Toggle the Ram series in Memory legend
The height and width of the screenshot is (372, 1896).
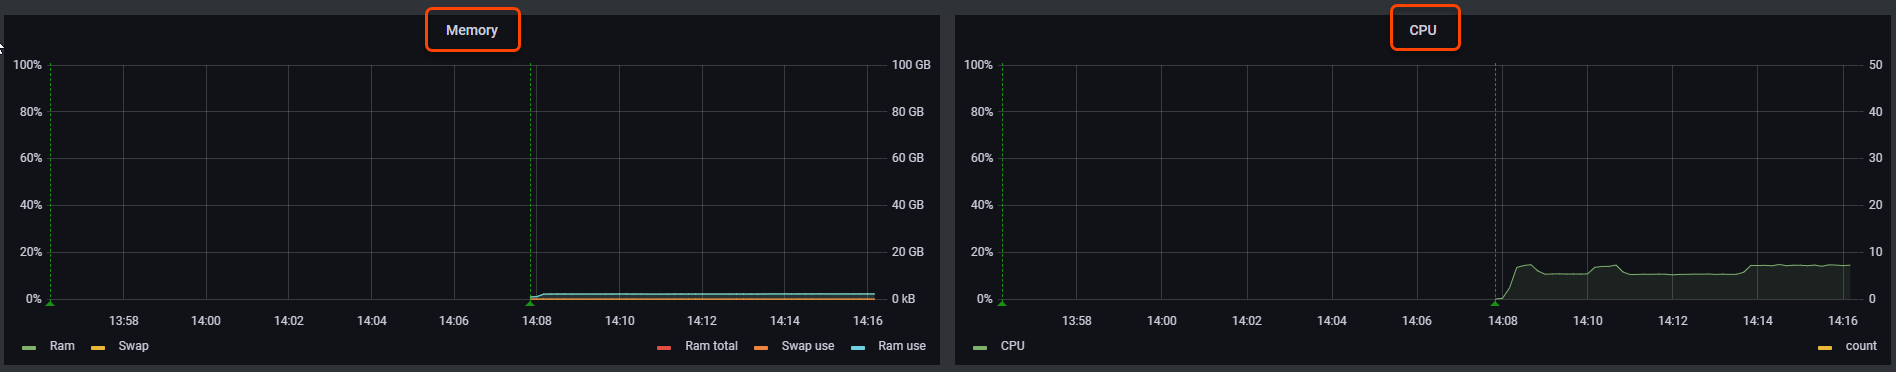pyautogui.click(x=62, y=346)
